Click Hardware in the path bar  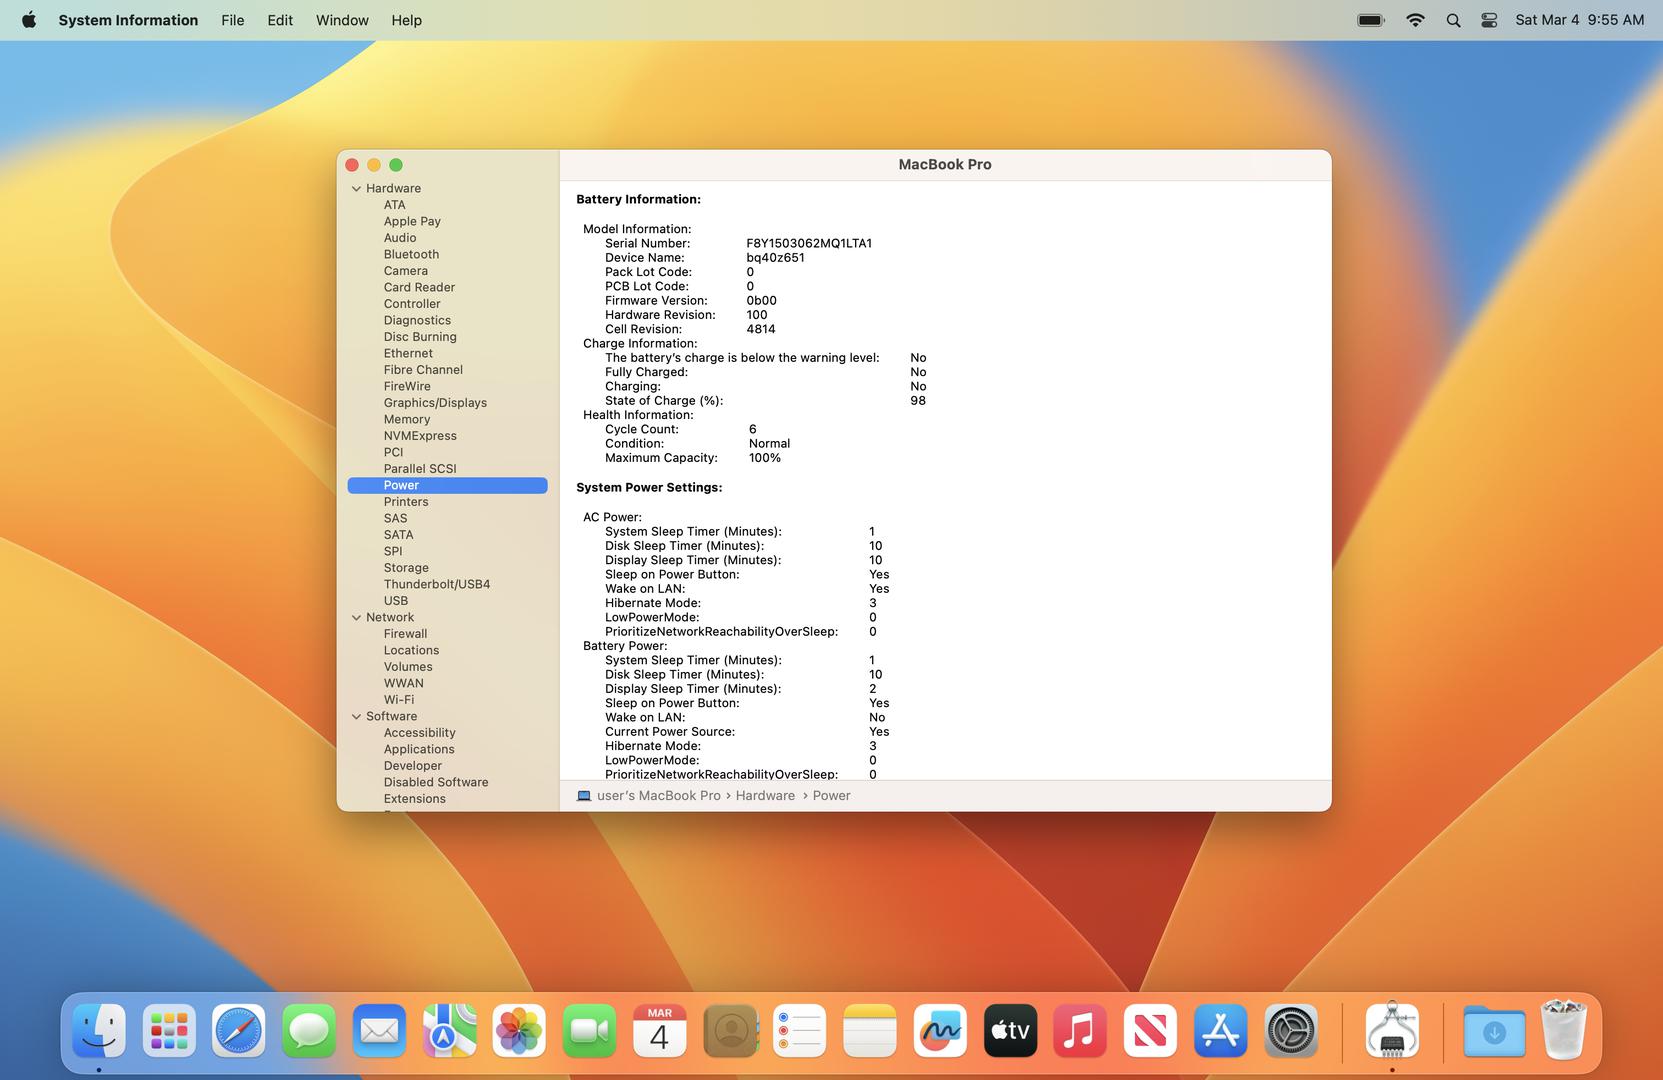coord(765,796)
